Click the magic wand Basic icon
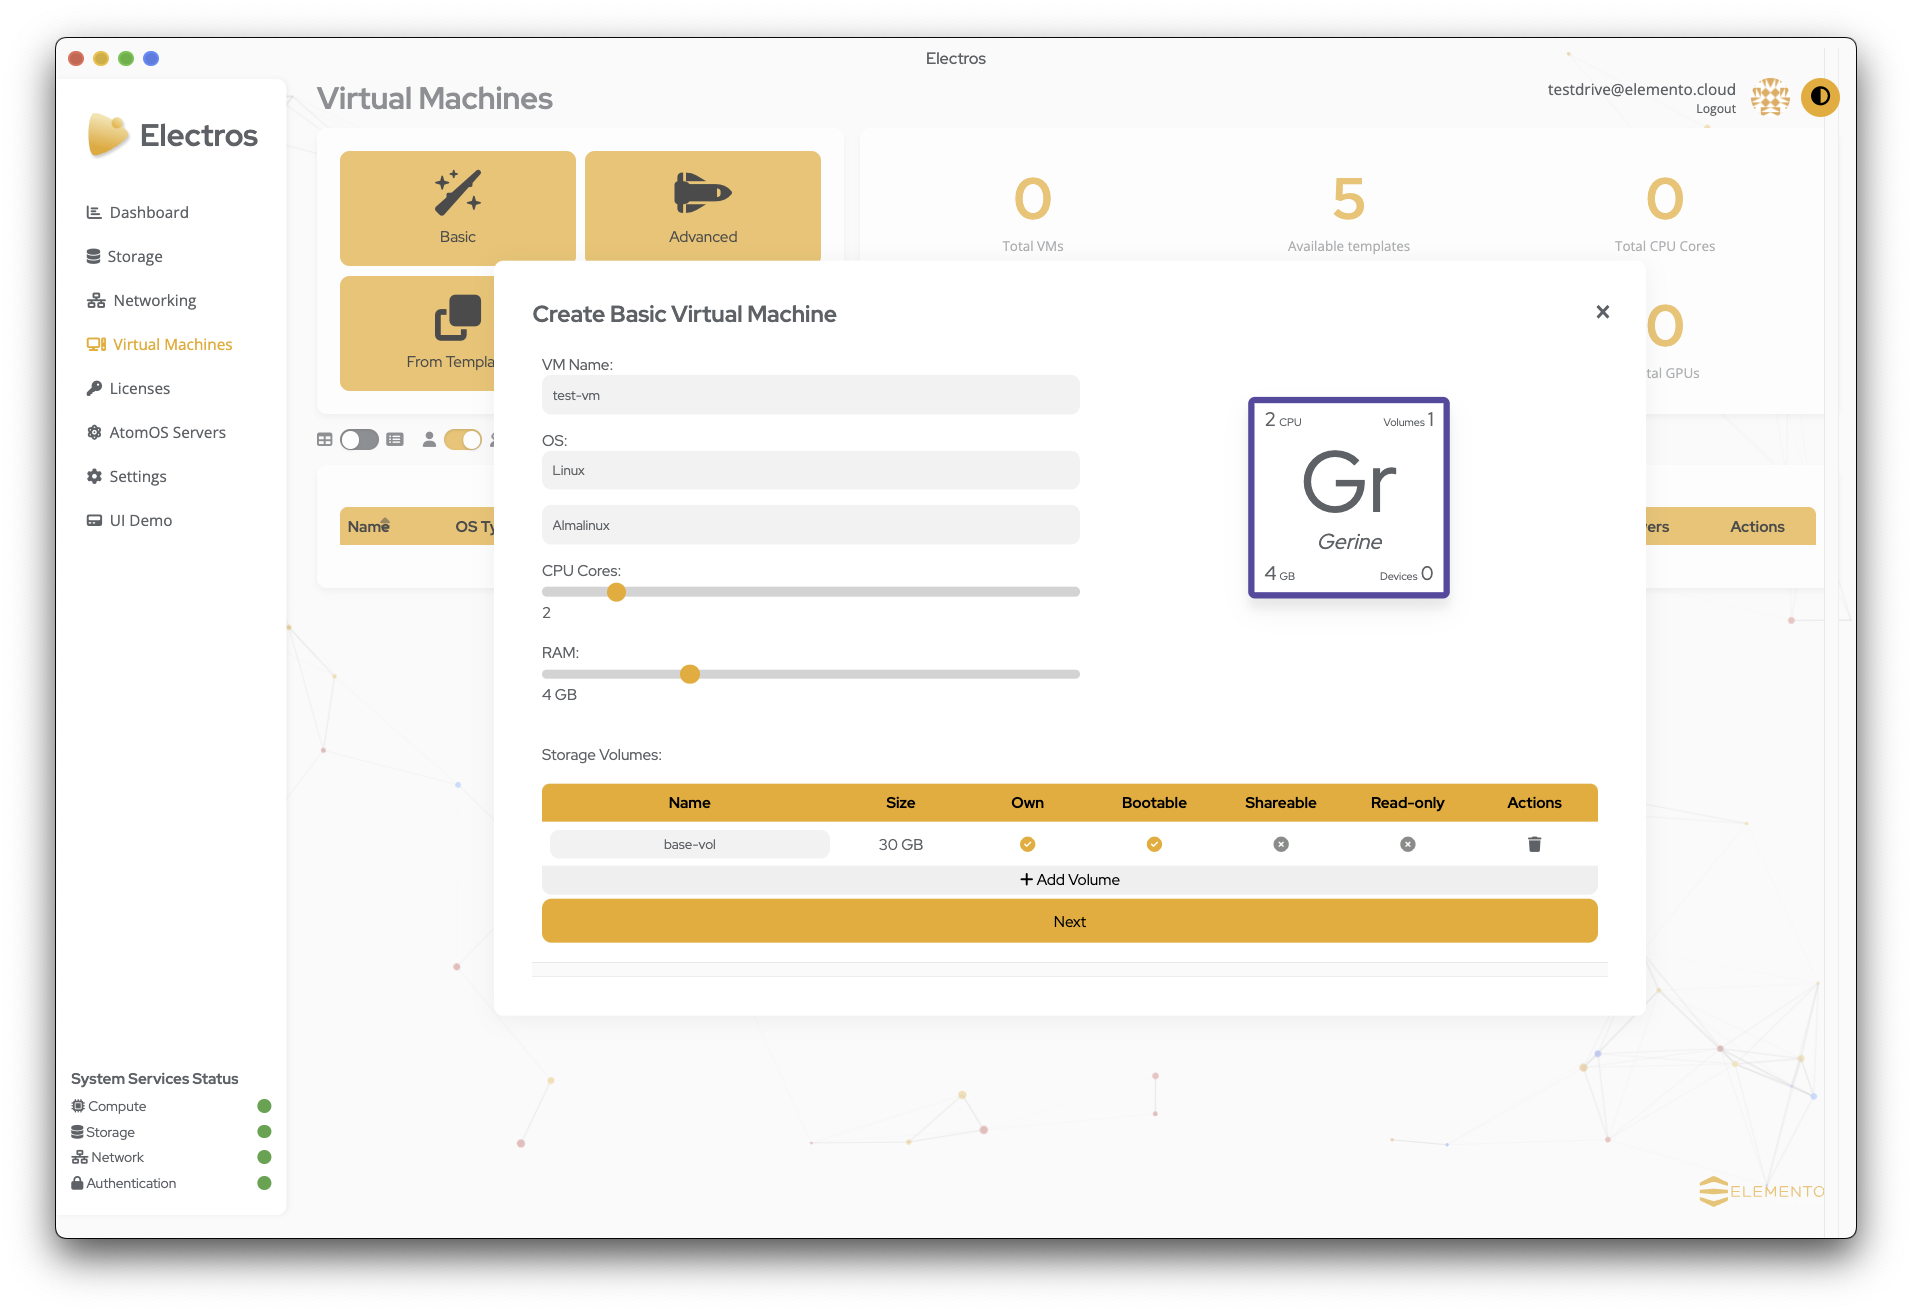Screen dimensions: 1912x1312 tap(457, 192)
